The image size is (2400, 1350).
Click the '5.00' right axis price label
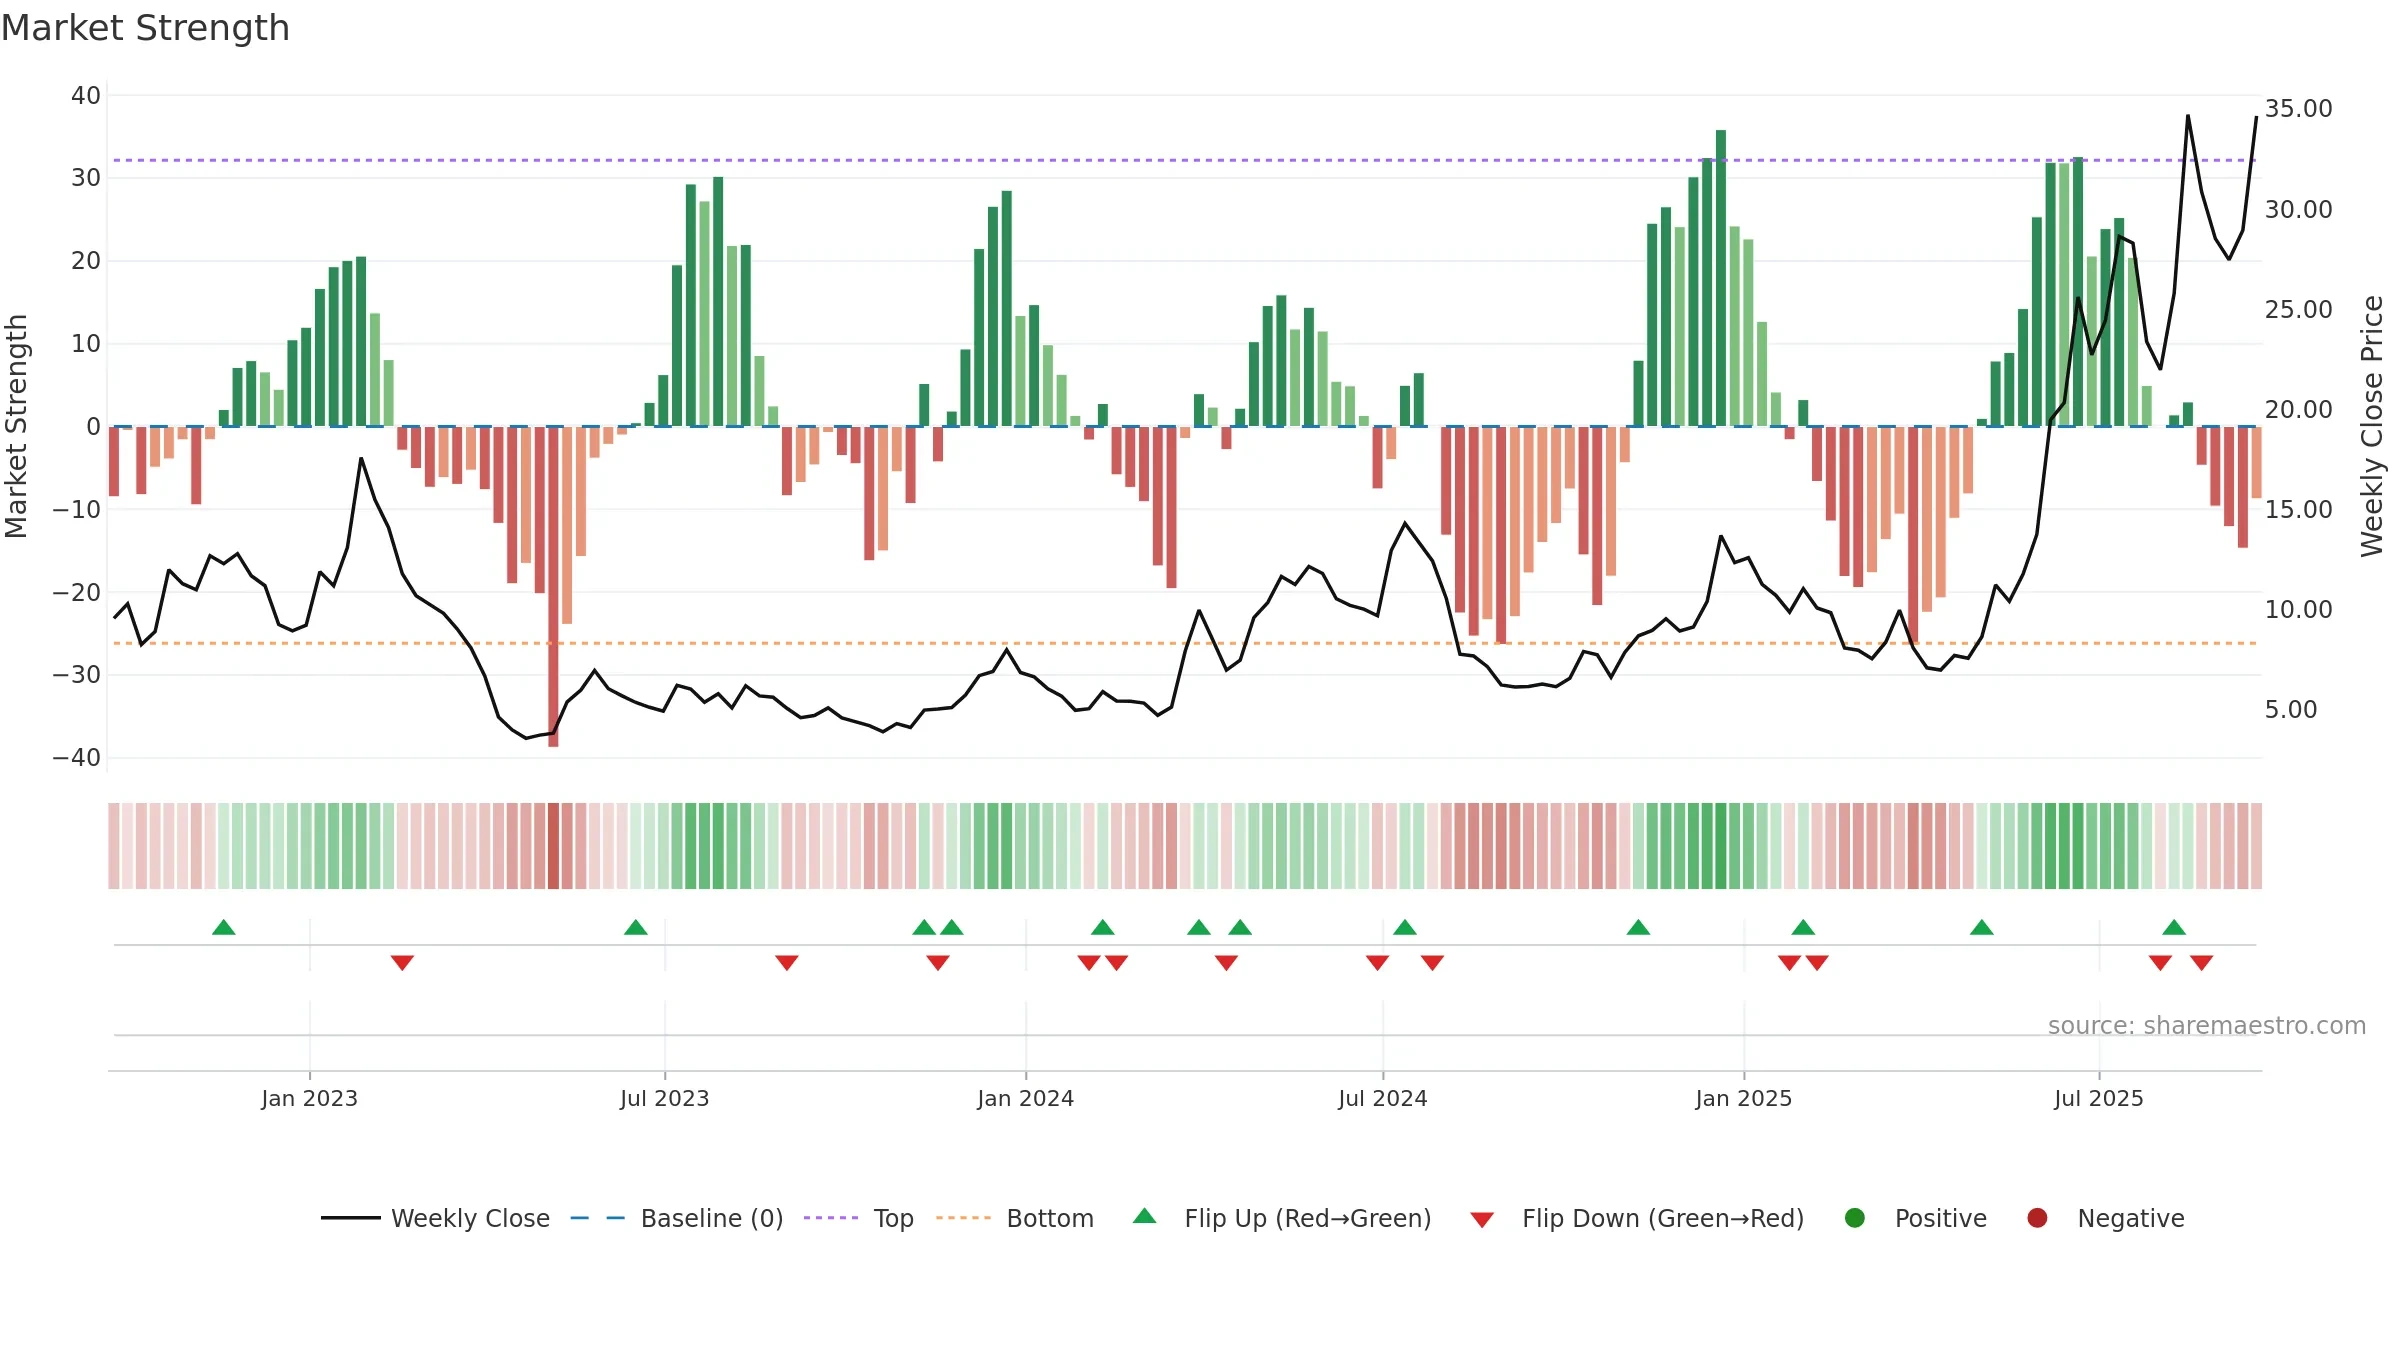pyautogui.click(x=2291, y=710)
